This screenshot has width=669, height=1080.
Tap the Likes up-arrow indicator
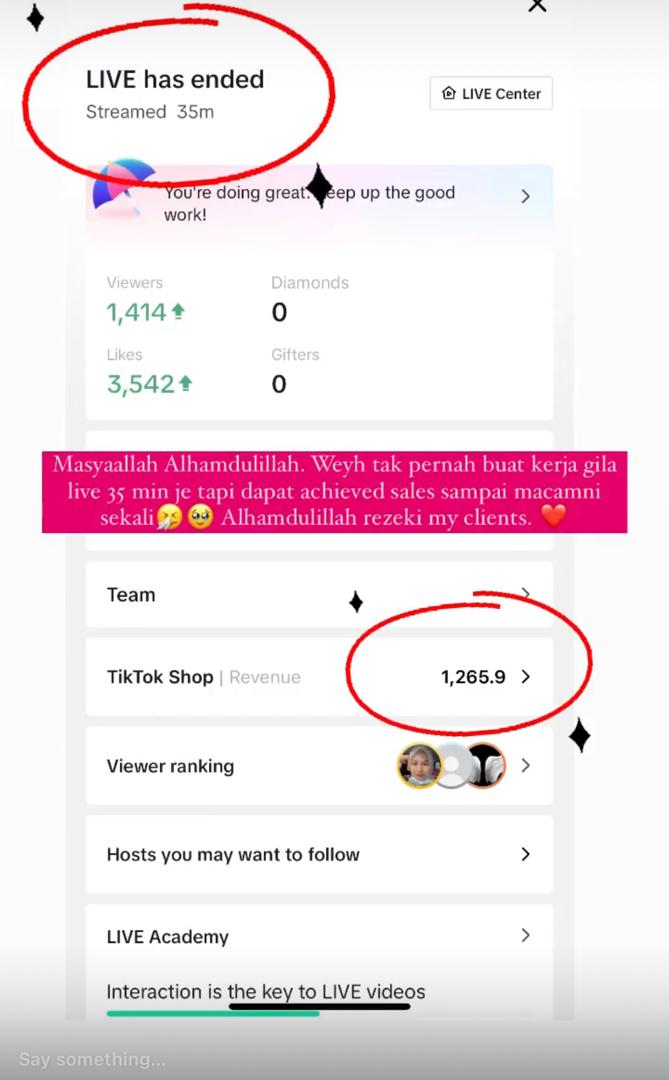(x=185, y=384)
